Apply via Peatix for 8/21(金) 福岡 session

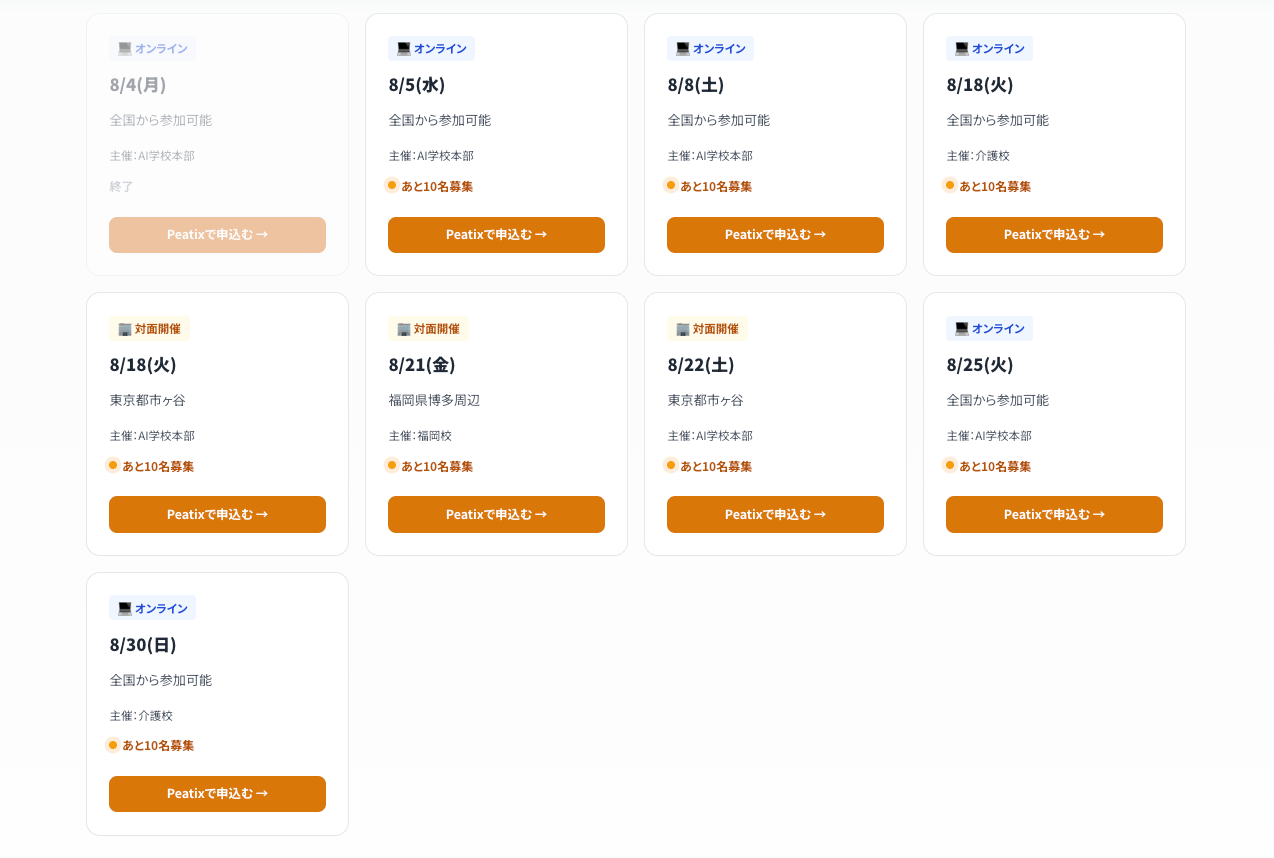click(496, 514)
